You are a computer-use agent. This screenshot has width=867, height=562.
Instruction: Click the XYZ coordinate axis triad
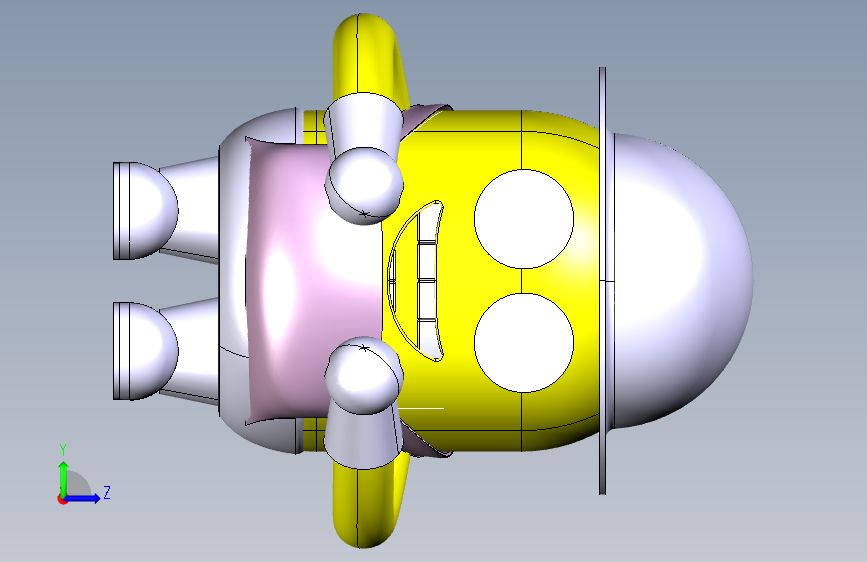[x=83, y=475]
